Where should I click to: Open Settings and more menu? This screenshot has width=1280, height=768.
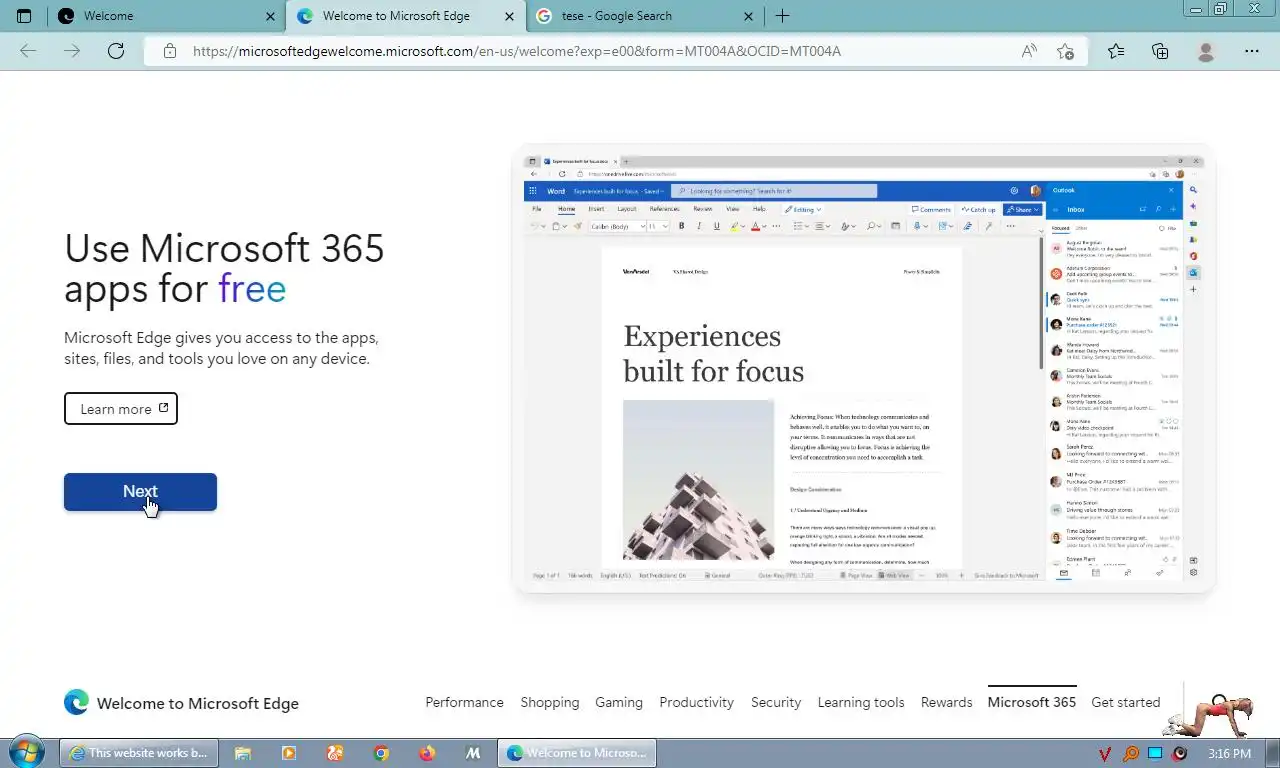point(1252,51)
